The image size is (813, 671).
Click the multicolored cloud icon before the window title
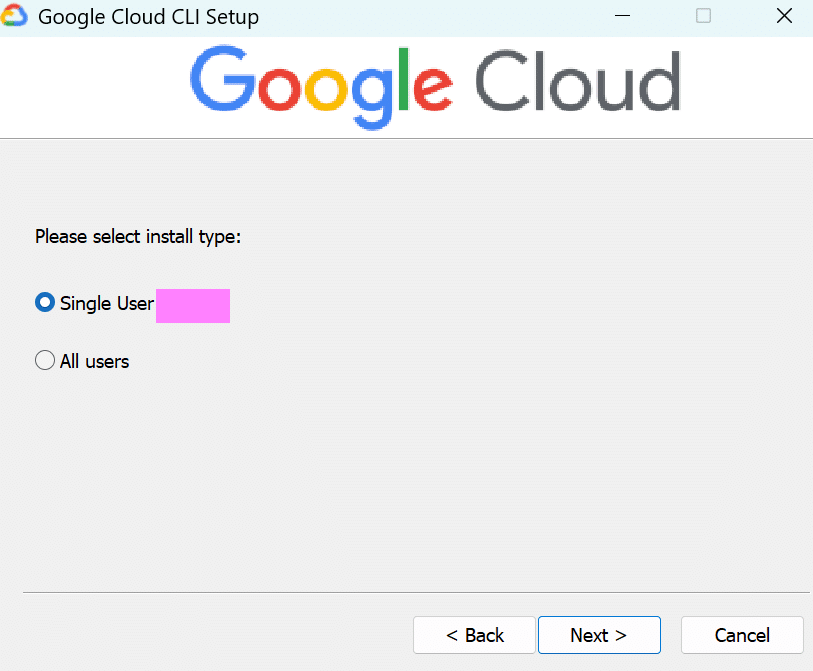click(x=14, y=16)
